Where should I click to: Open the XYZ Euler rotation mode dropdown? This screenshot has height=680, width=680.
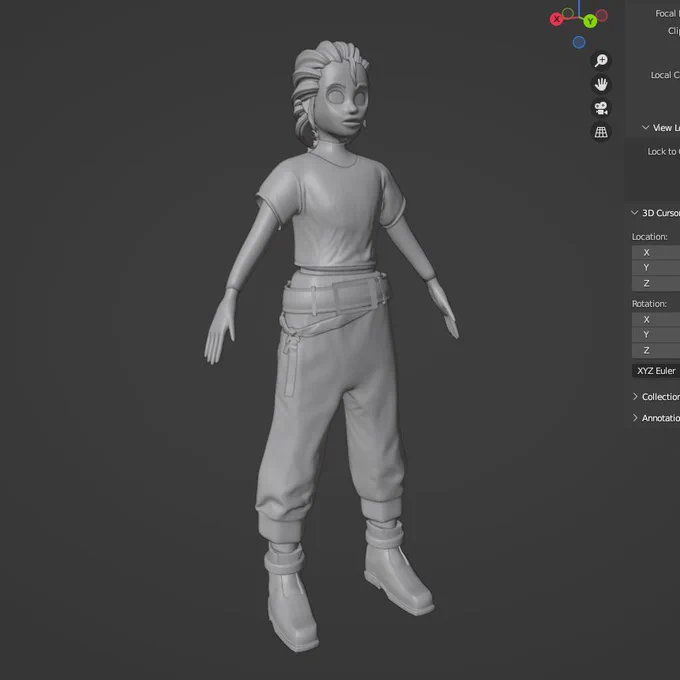(656, 371)
